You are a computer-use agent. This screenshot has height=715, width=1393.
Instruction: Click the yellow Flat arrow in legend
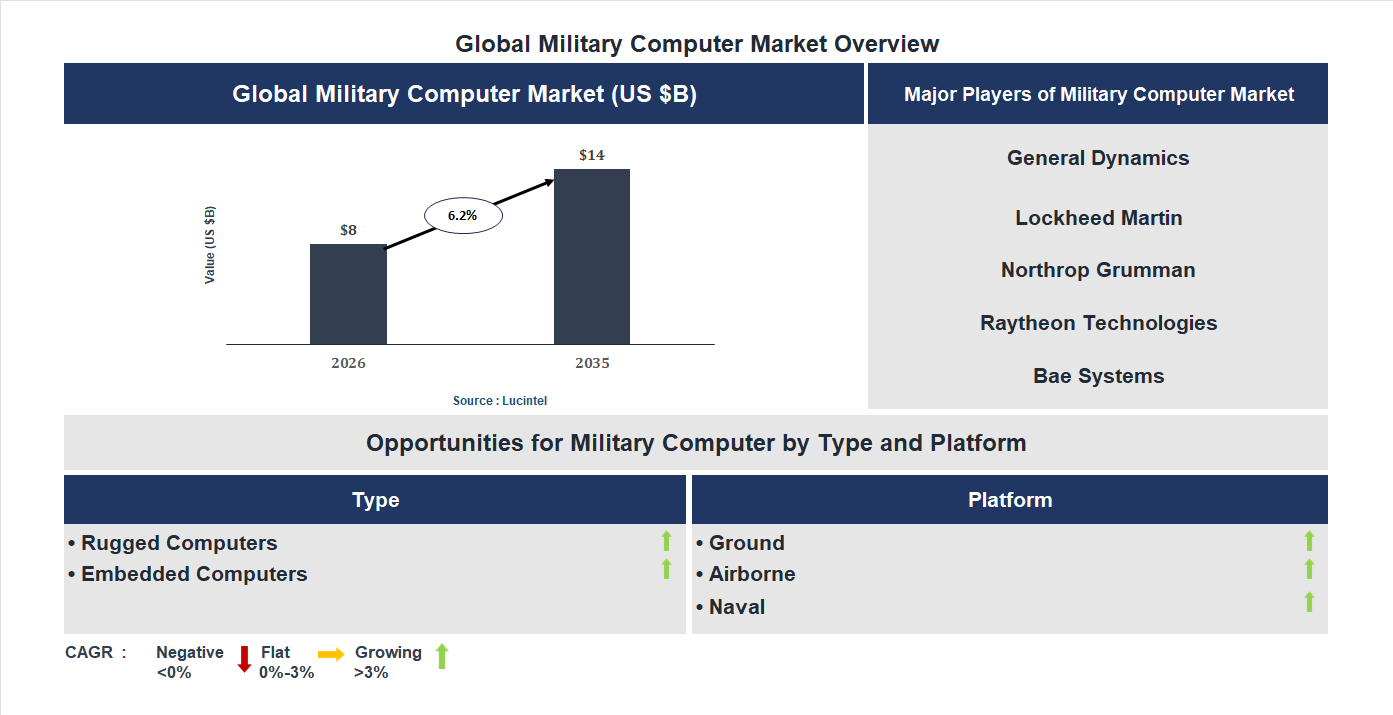[x=331, y=654]
